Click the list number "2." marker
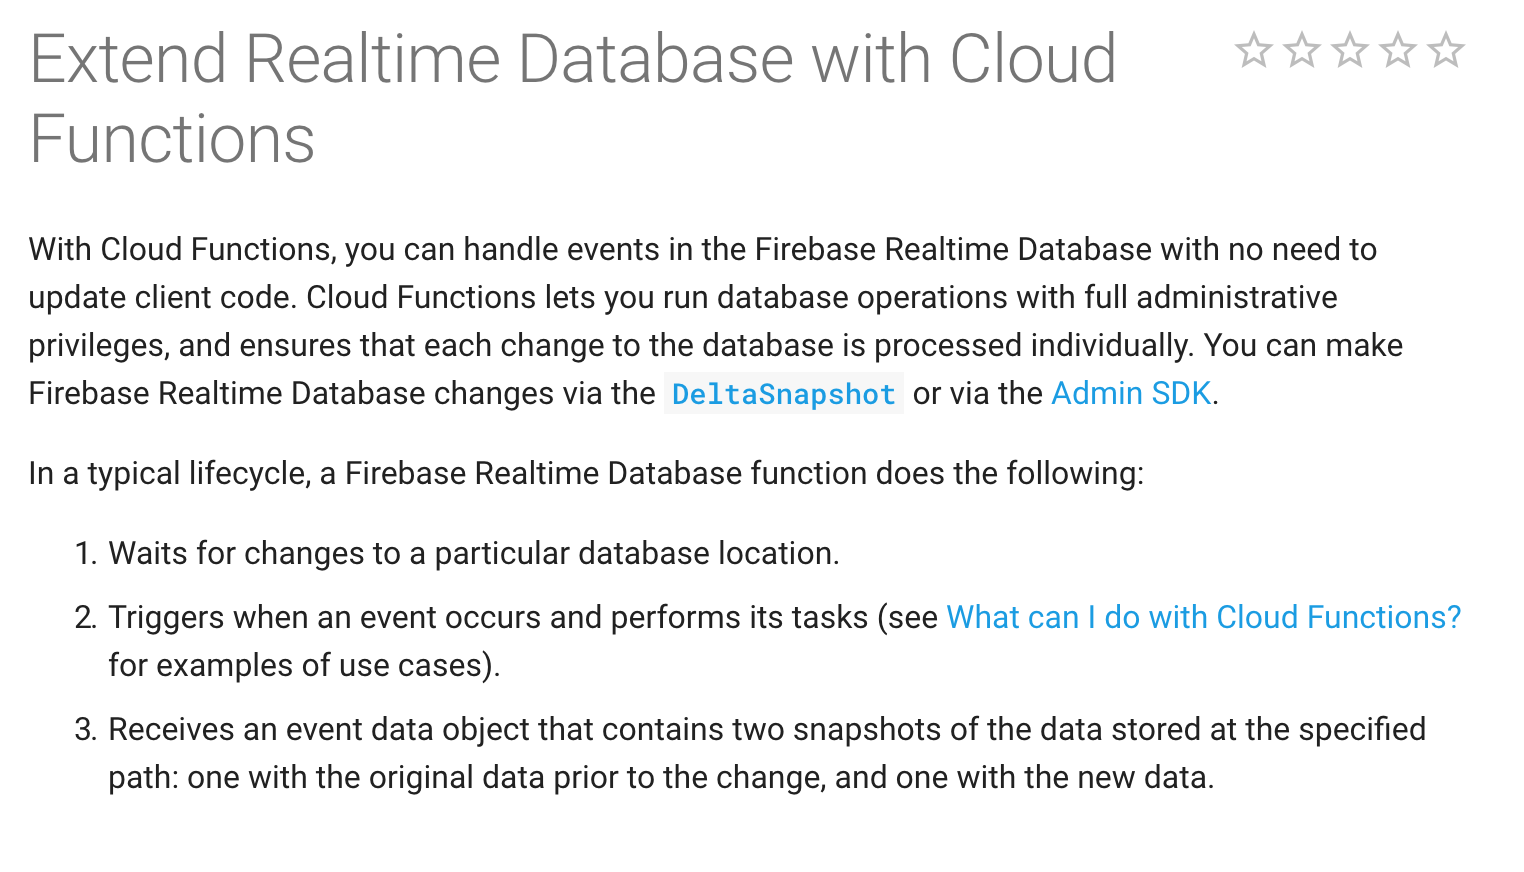The width and height of the screenshot is (1524, 872). pyautogui.click(x=85, y=618)
